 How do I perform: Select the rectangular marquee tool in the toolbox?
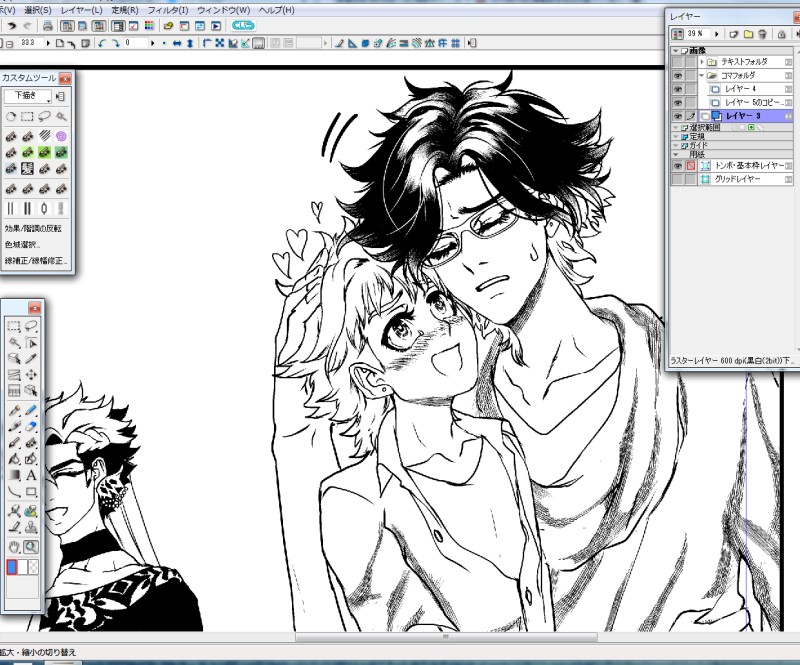click(14, 326)
